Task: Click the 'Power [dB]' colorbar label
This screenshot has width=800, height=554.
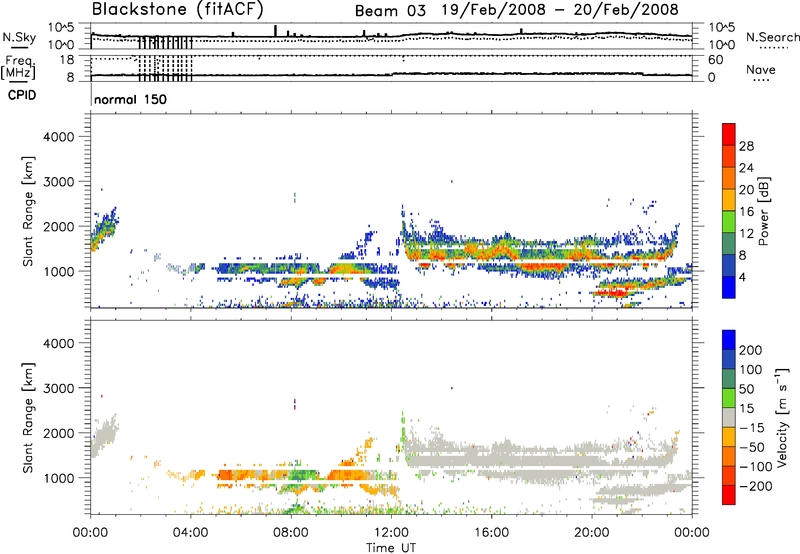Action: point(763,211)
